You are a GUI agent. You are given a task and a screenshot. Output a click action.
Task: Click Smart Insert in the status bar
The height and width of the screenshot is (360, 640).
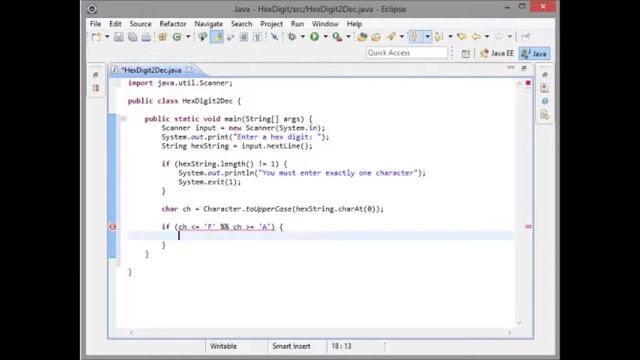pyautogui.click(x=291, y=346)
